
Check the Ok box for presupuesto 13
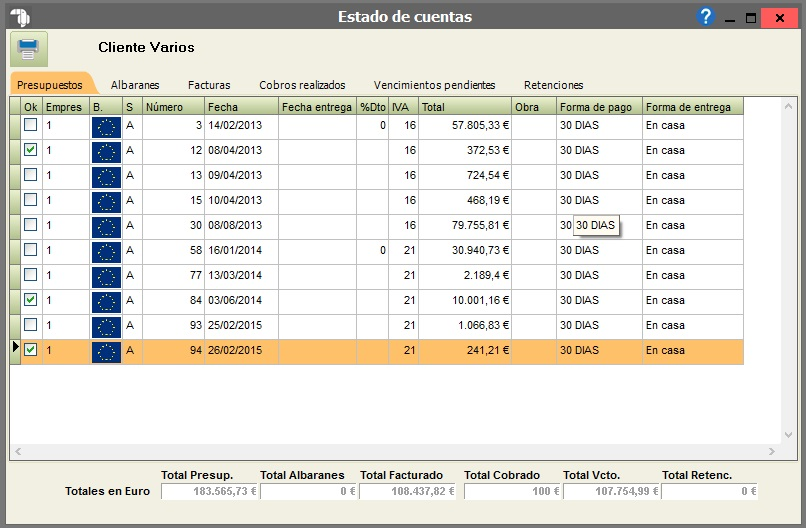click(x=31, y=174)
